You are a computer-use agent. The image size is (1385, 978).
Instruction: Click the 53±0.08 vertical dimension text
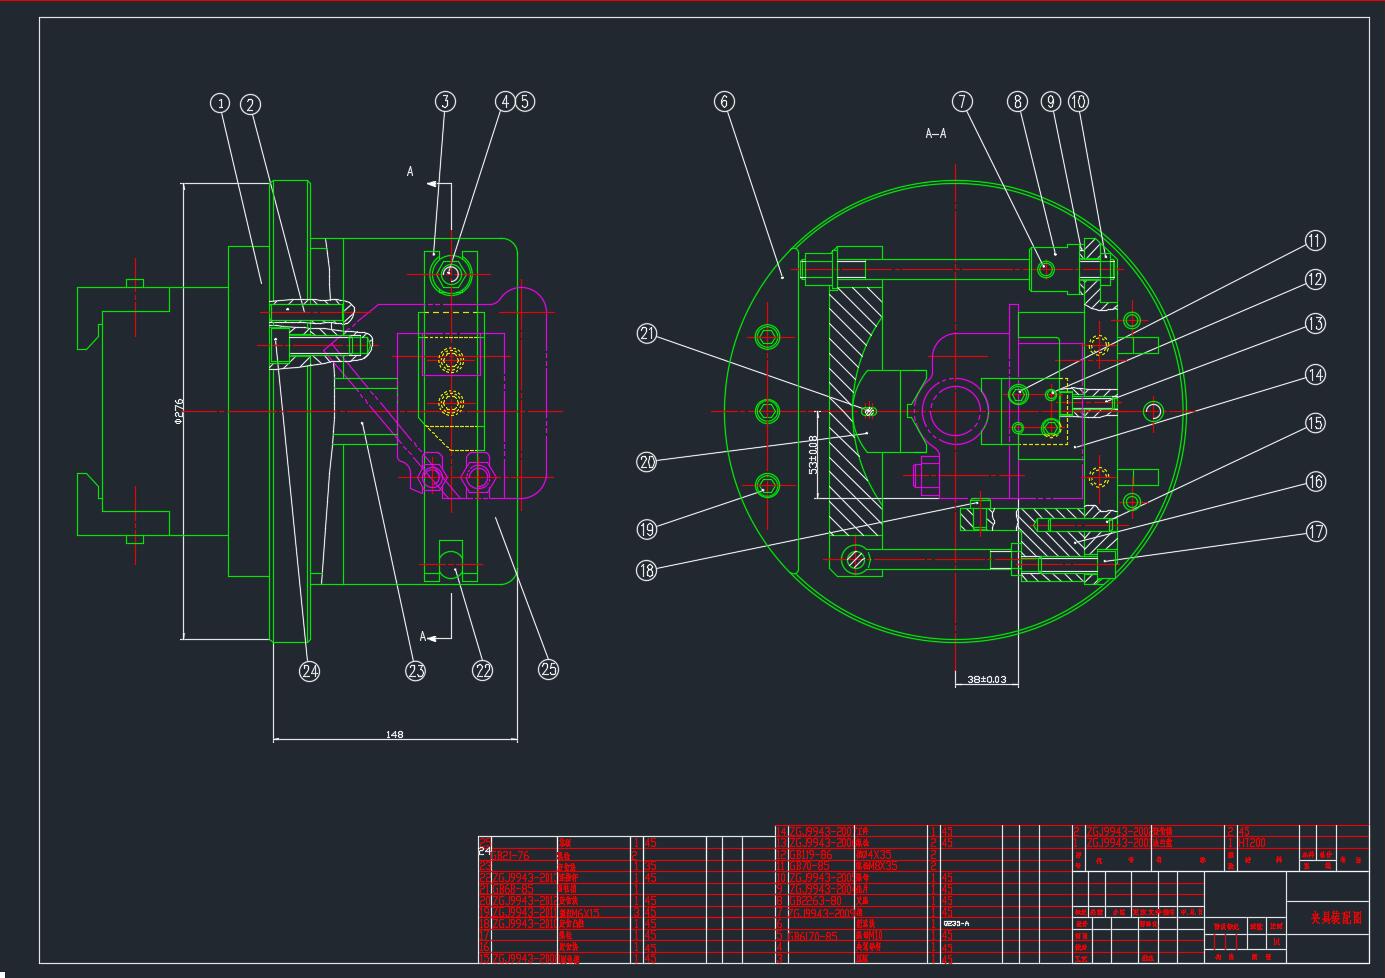click(x=814, y=453)
